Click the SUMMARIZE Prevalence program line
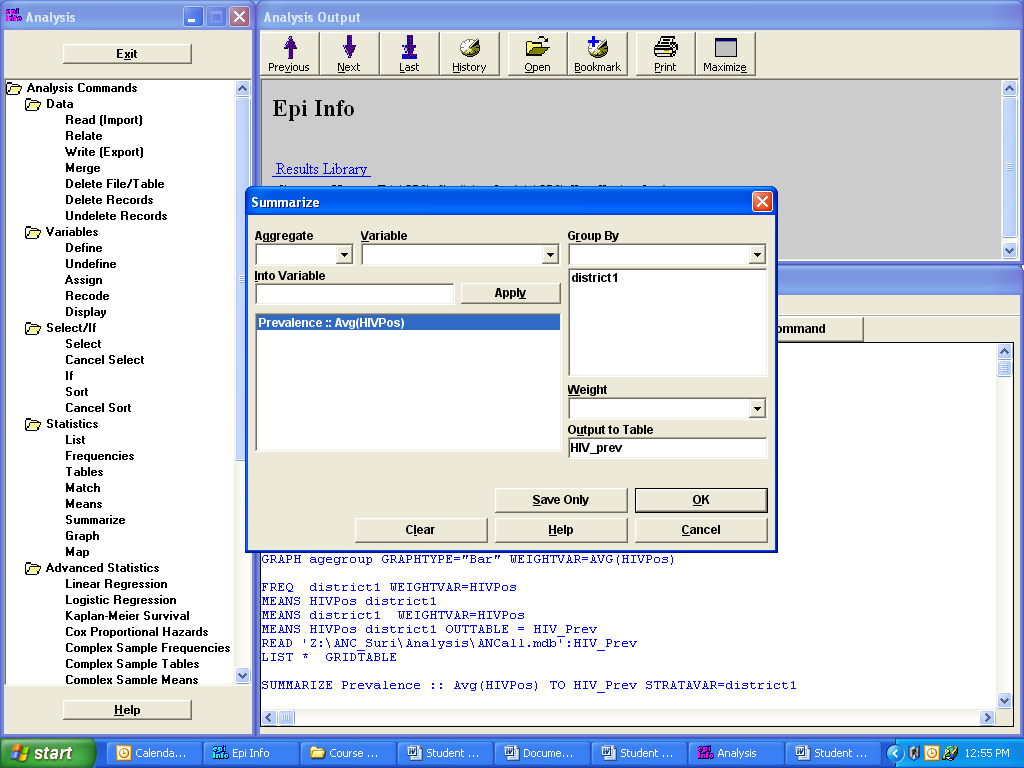The image size is (1024, 768). [x=529, y=686]
